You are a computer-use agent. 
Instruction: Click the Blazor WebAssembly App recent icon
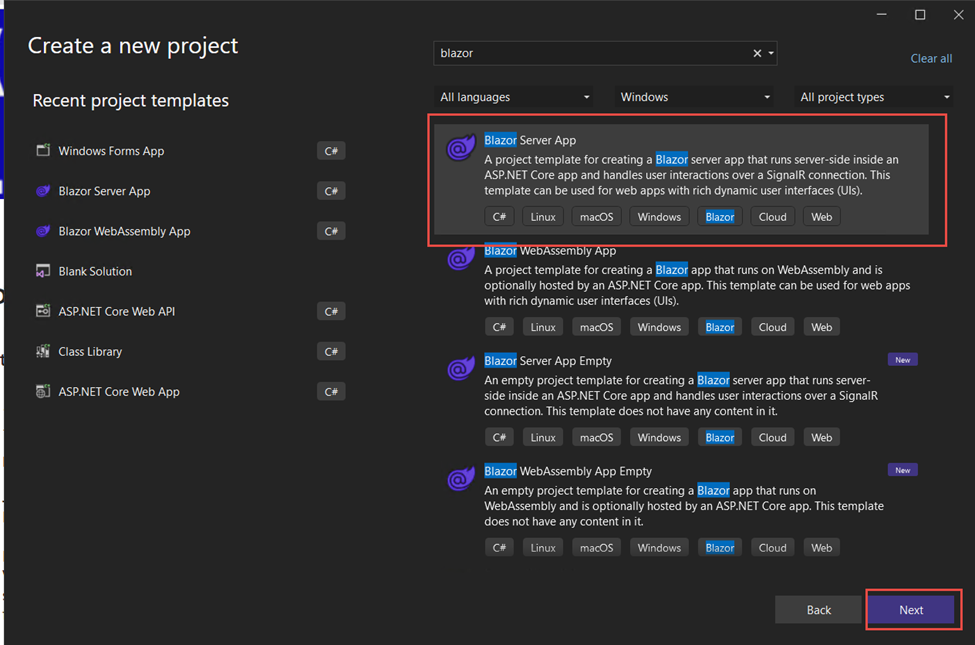(43, 231)
